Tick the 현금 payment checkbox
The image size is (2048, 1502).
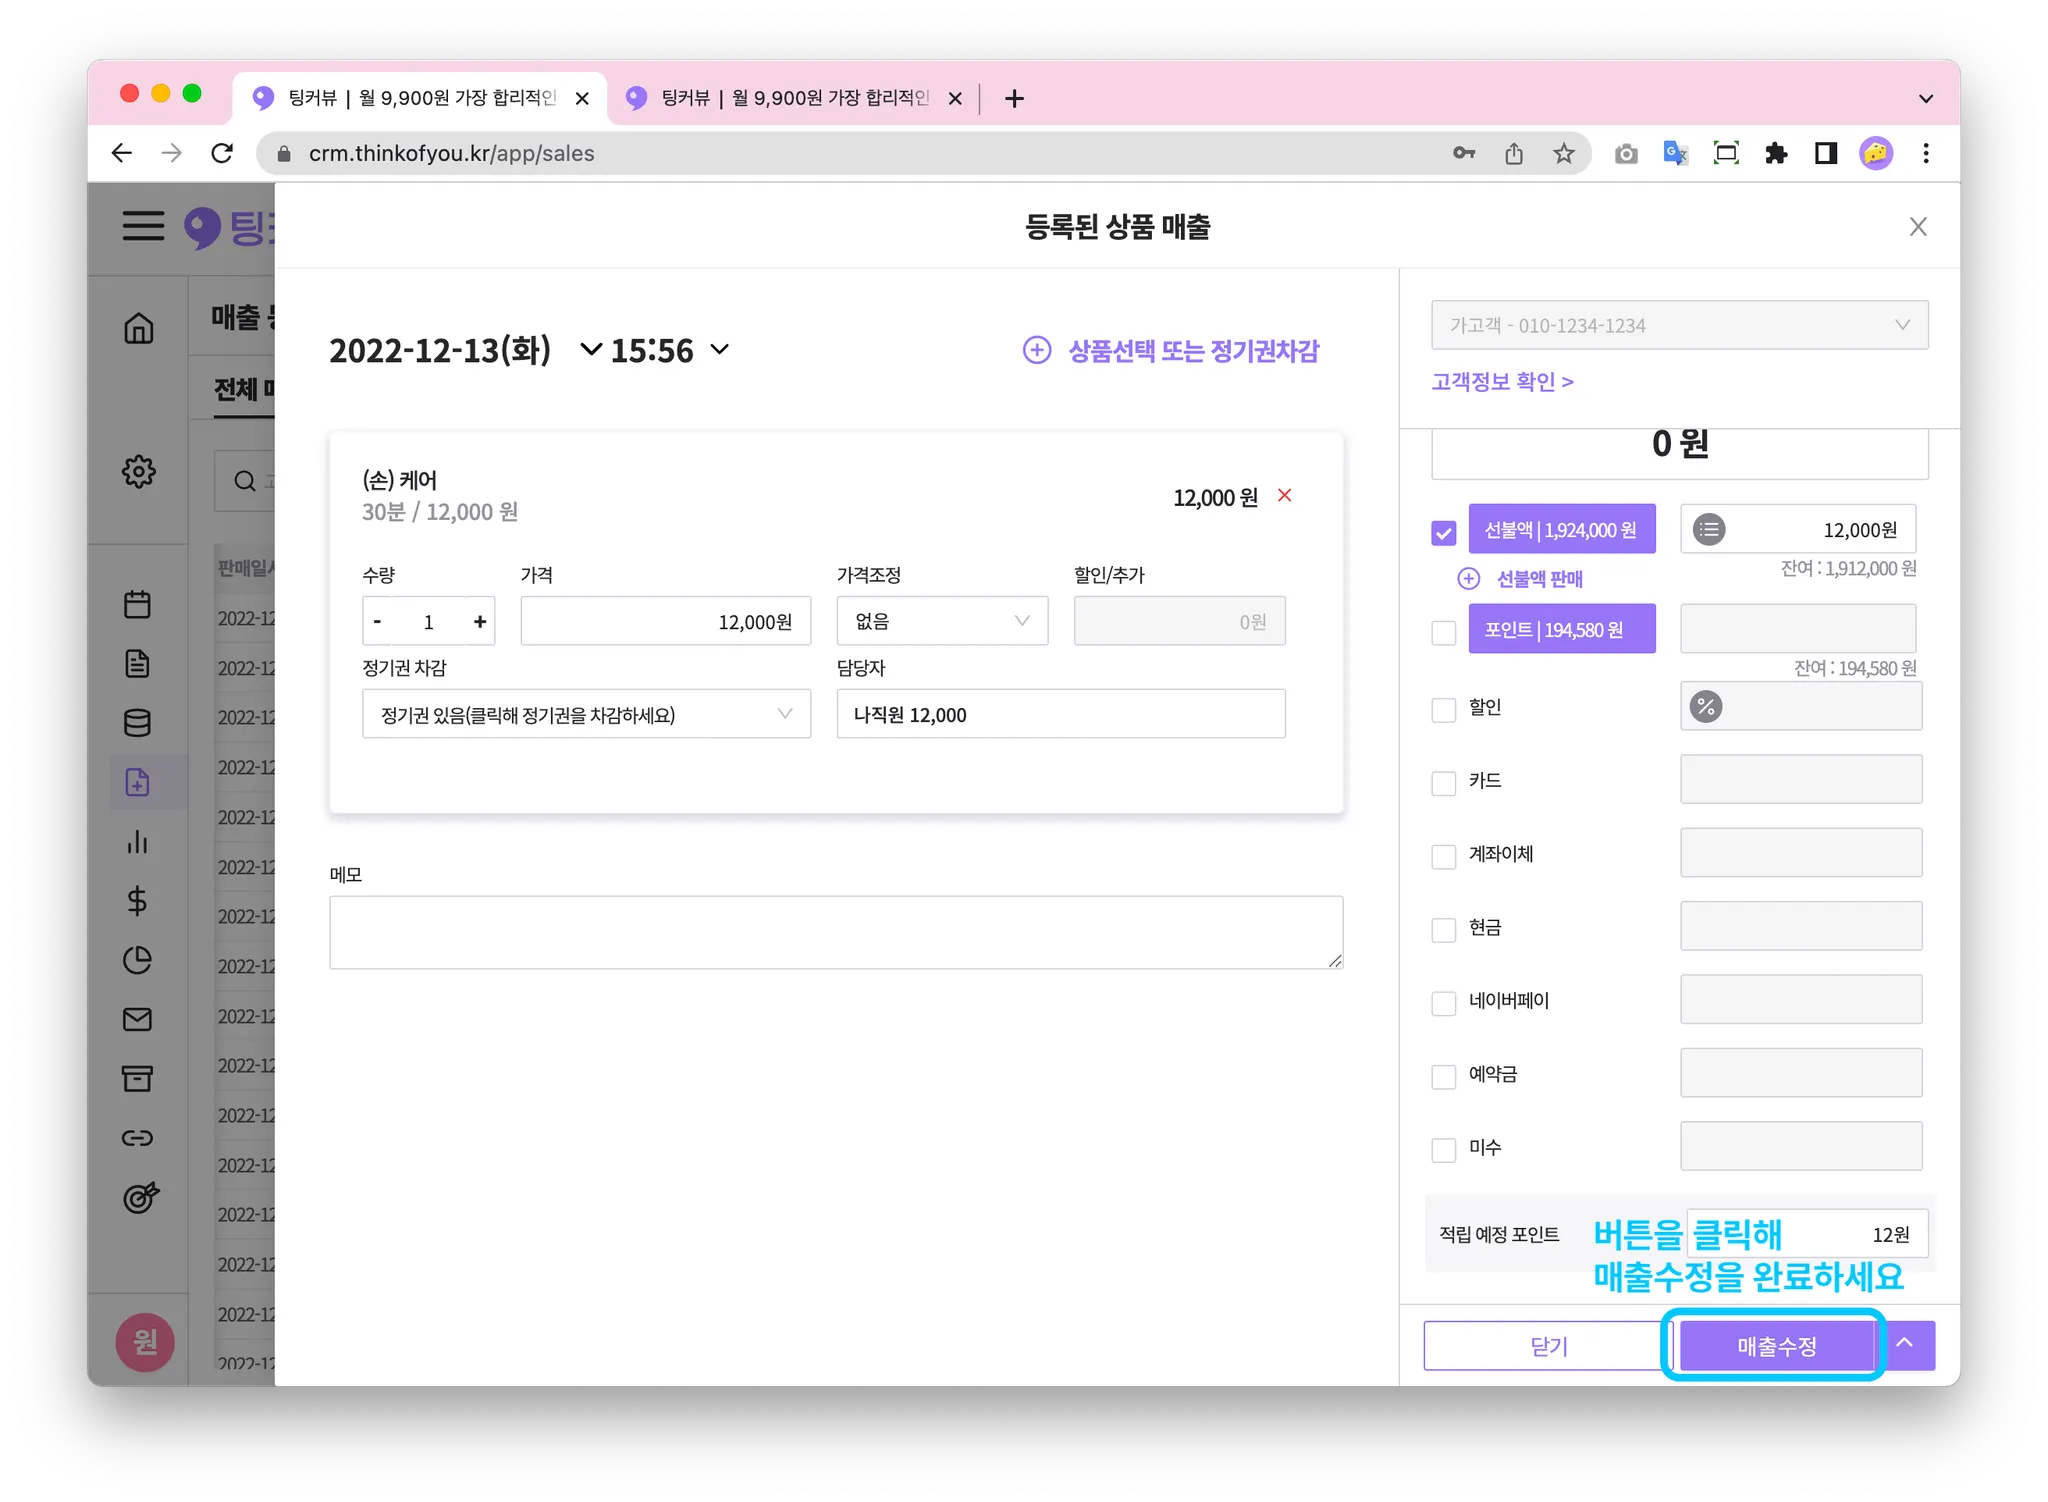pyautogui.click(x=1443, y=929)
